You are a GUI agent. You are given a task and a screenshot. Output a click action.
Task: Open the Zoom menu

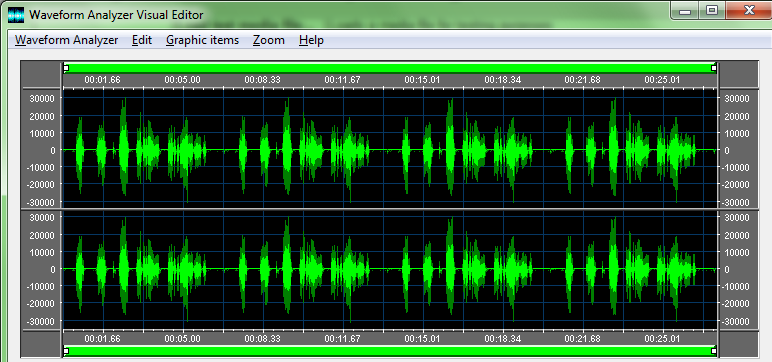pos(269,40)
